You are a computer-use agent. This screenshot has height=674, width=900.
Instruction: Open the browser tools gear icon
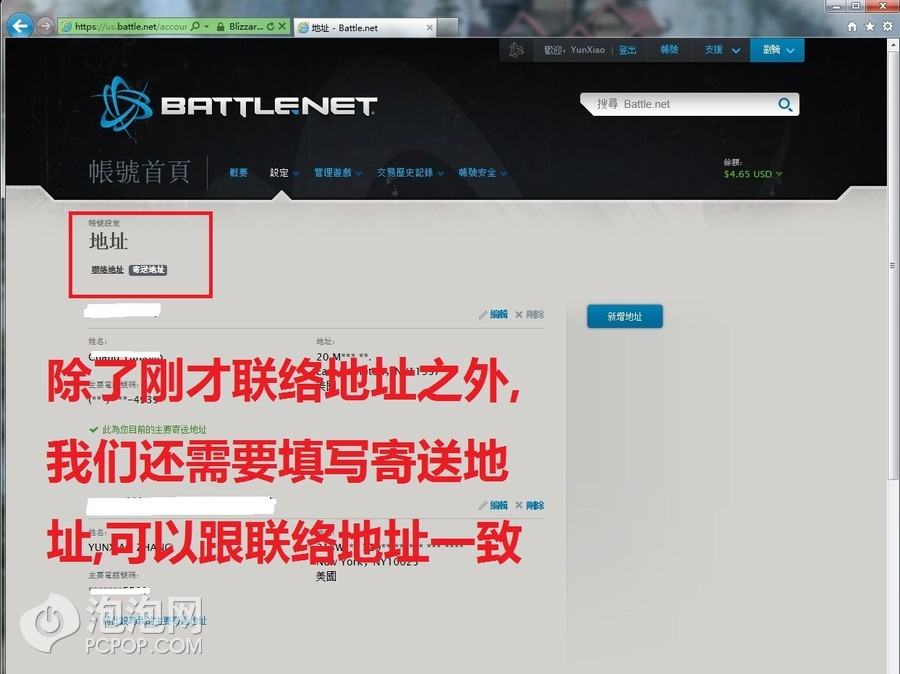tap(887, 26)
